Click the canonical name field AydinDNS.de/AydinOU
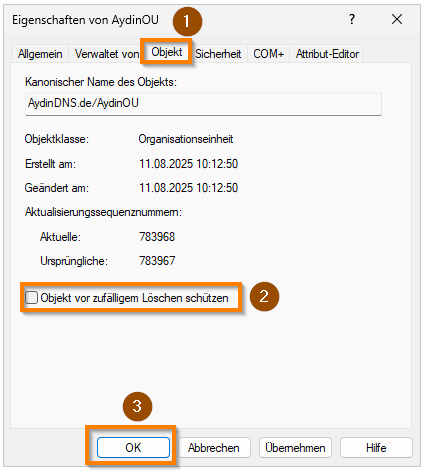 (203, 104)
